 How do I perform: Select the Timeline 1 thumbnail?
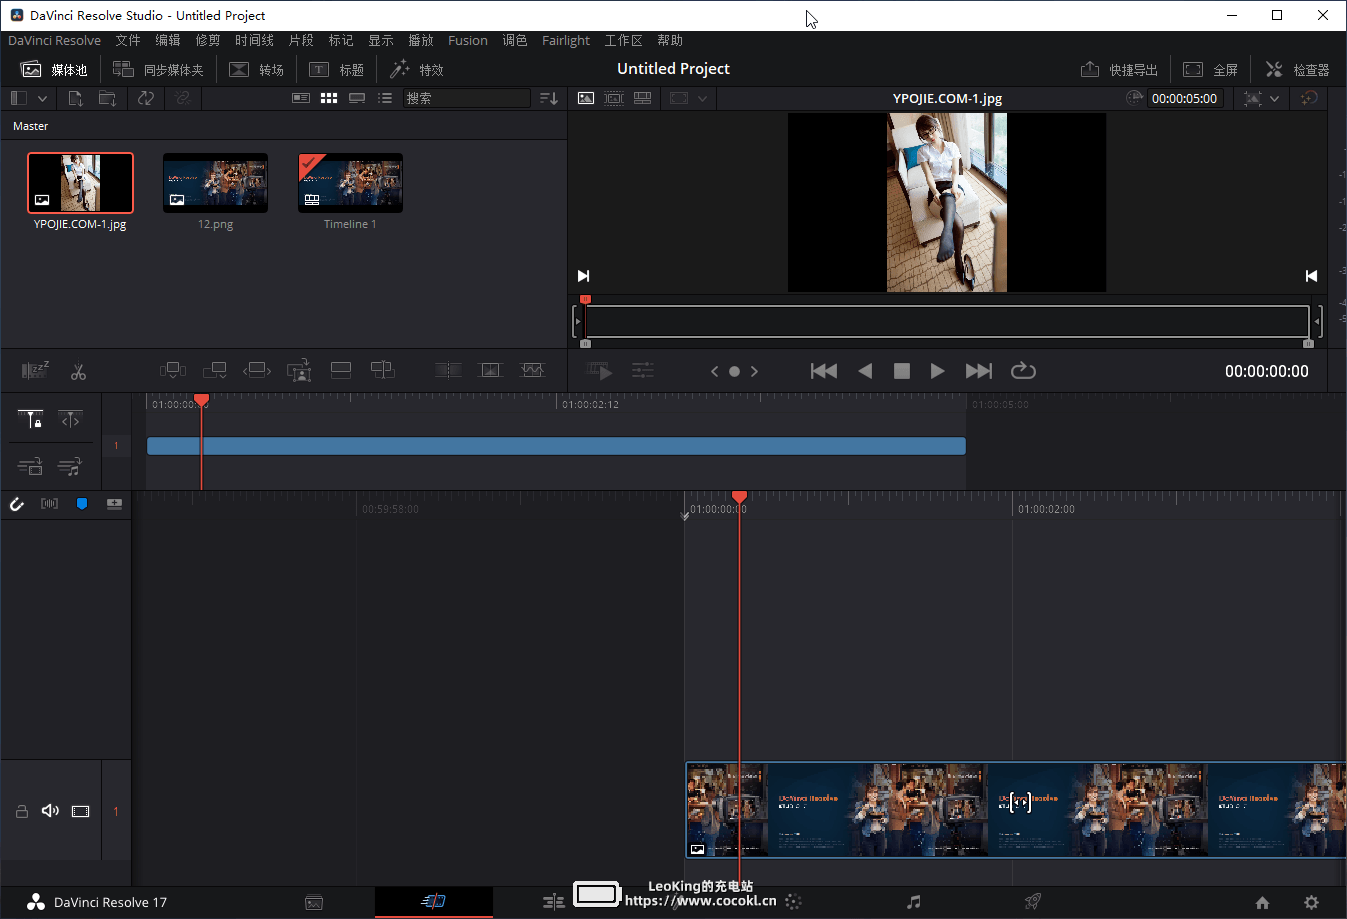click(x=350, y=183)
